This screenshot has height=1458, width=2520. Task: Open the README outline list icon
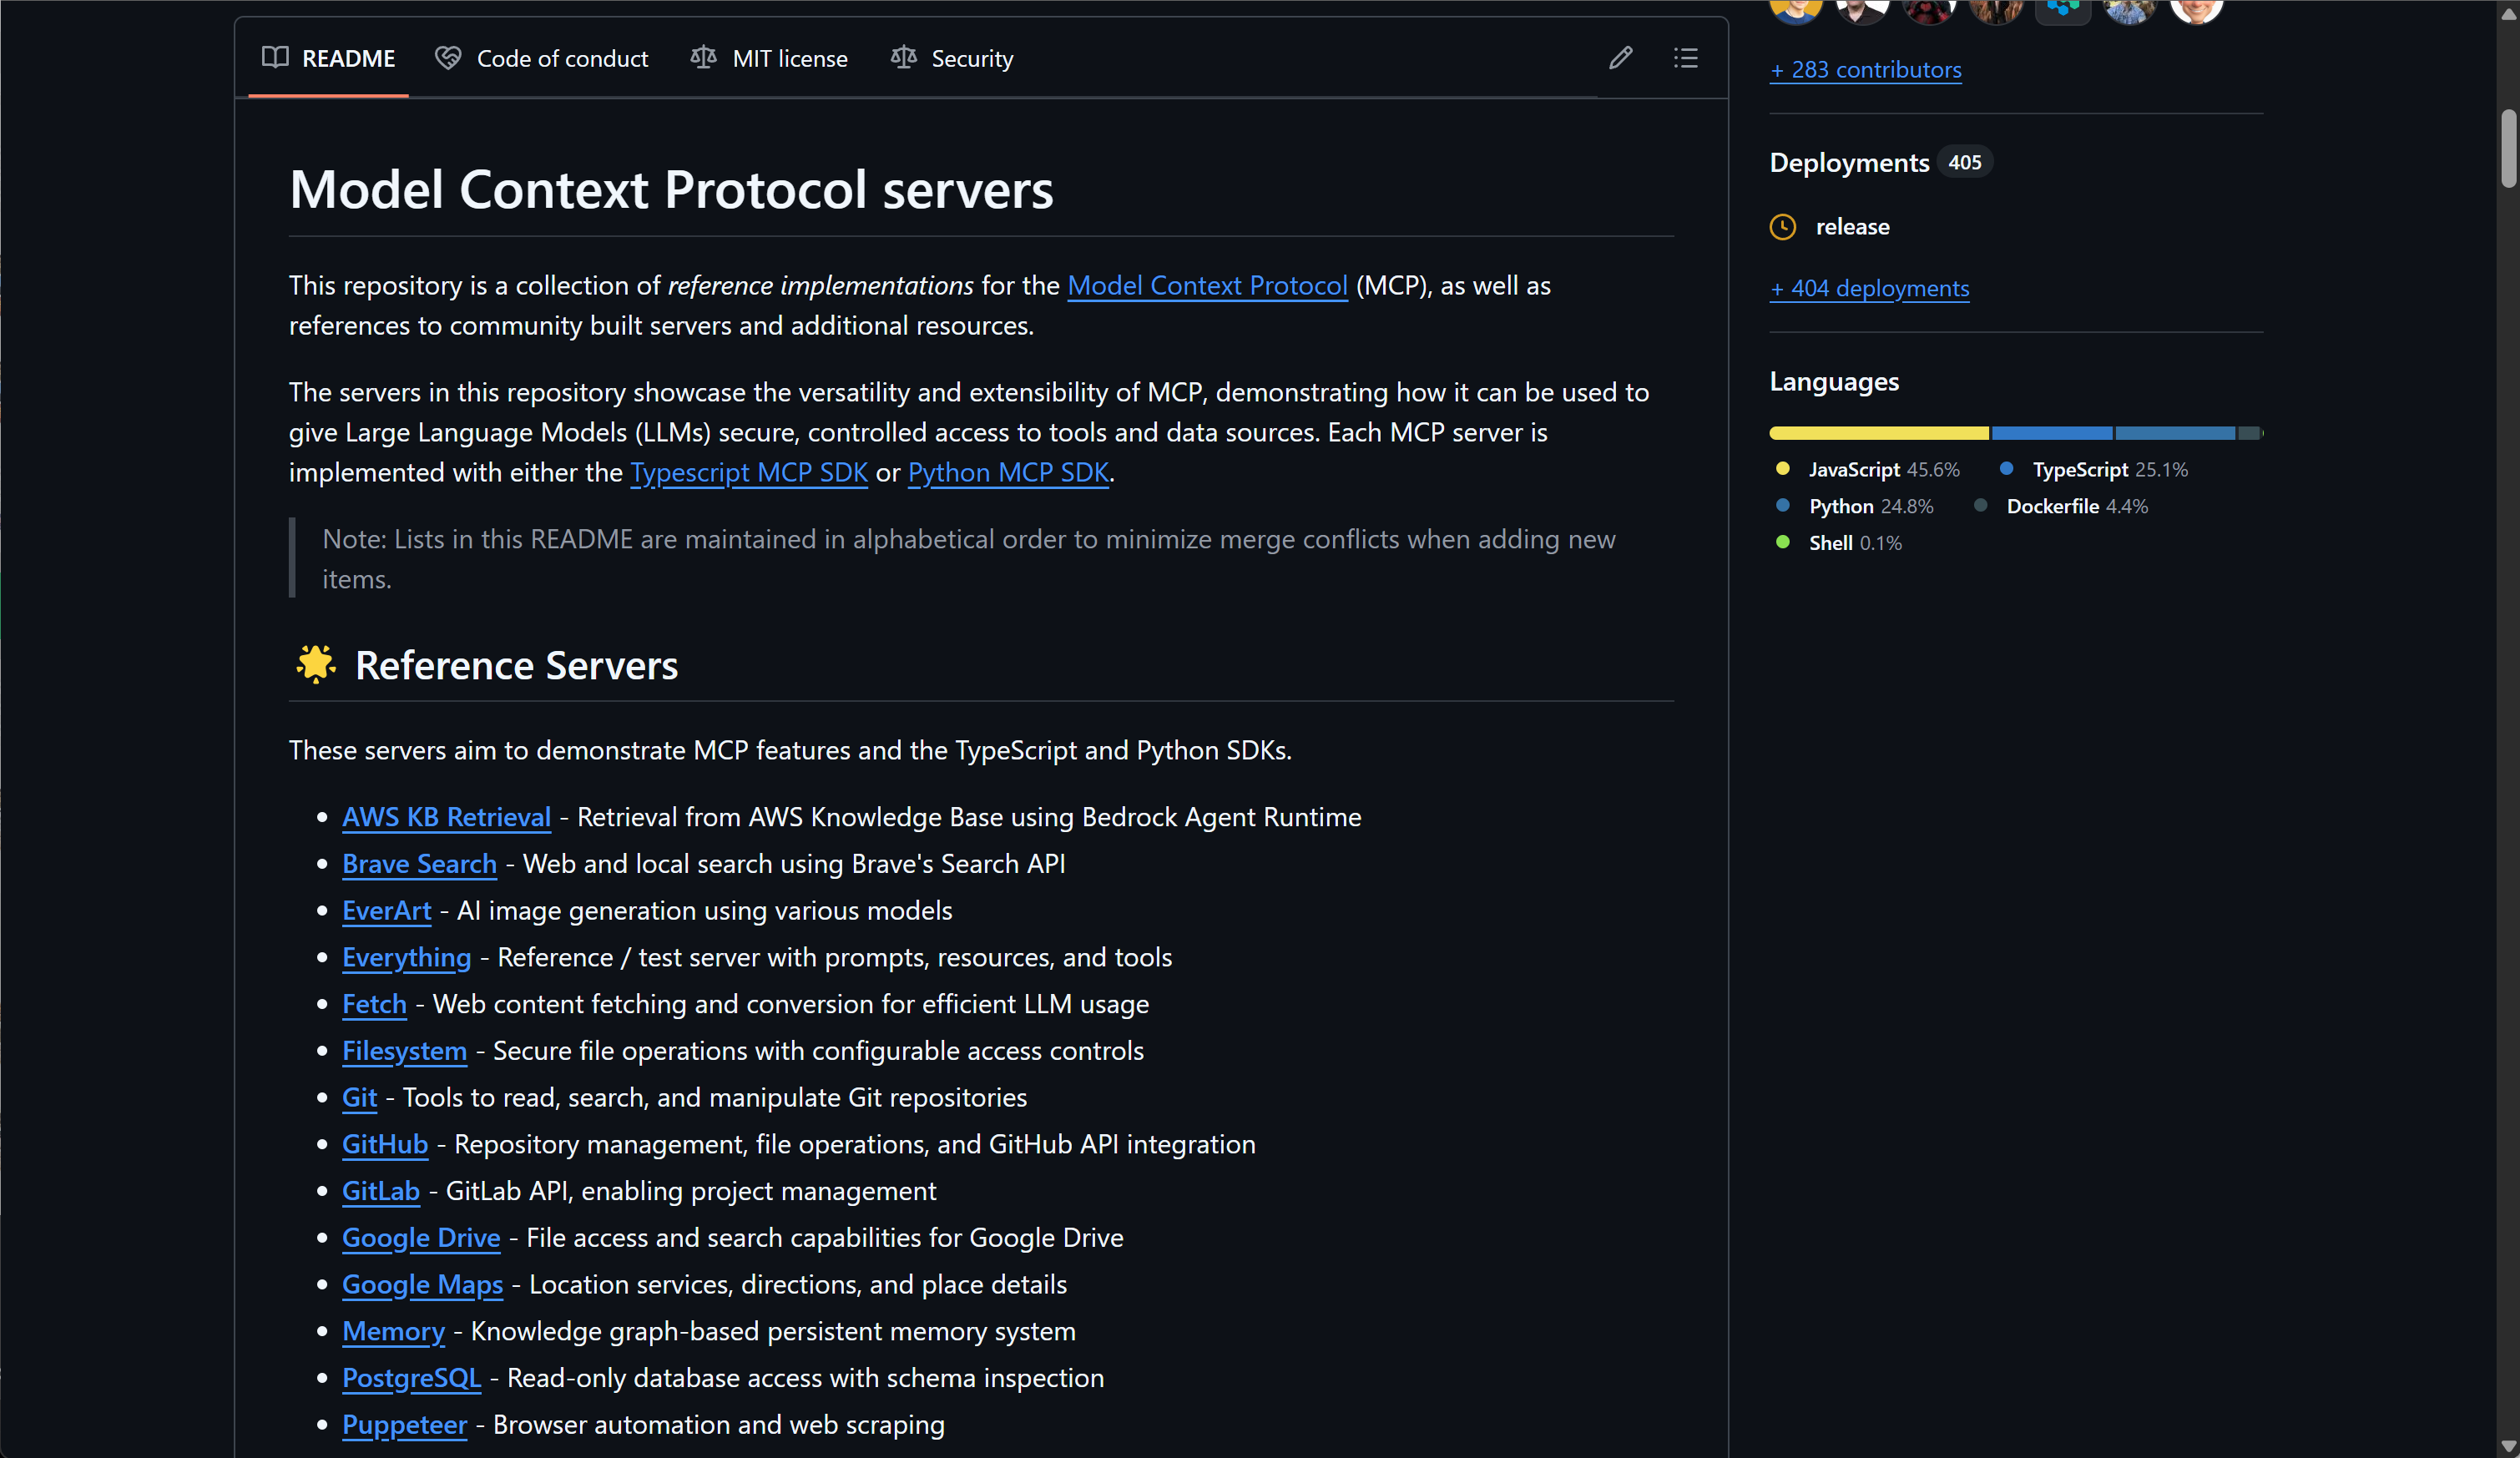point(1685,58)
